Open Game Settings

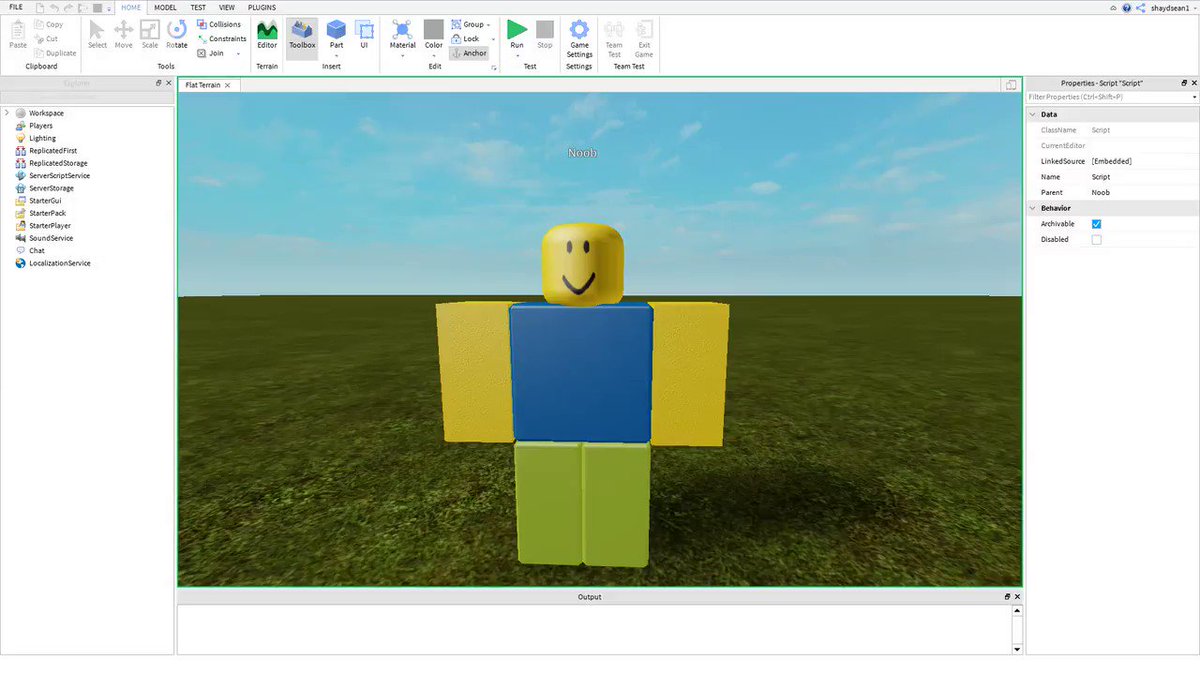coord(579,38)
